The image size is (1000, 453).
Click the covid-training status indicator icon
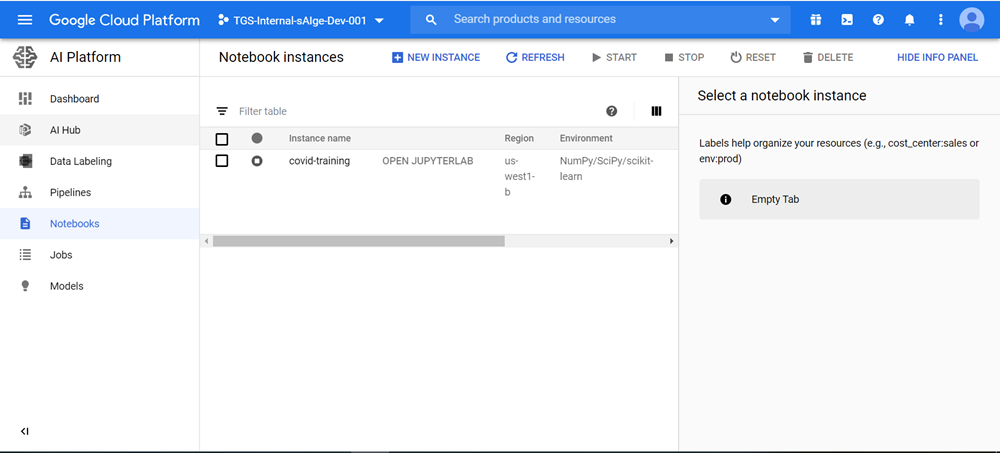pyautogui.click(x=257, y=161)
